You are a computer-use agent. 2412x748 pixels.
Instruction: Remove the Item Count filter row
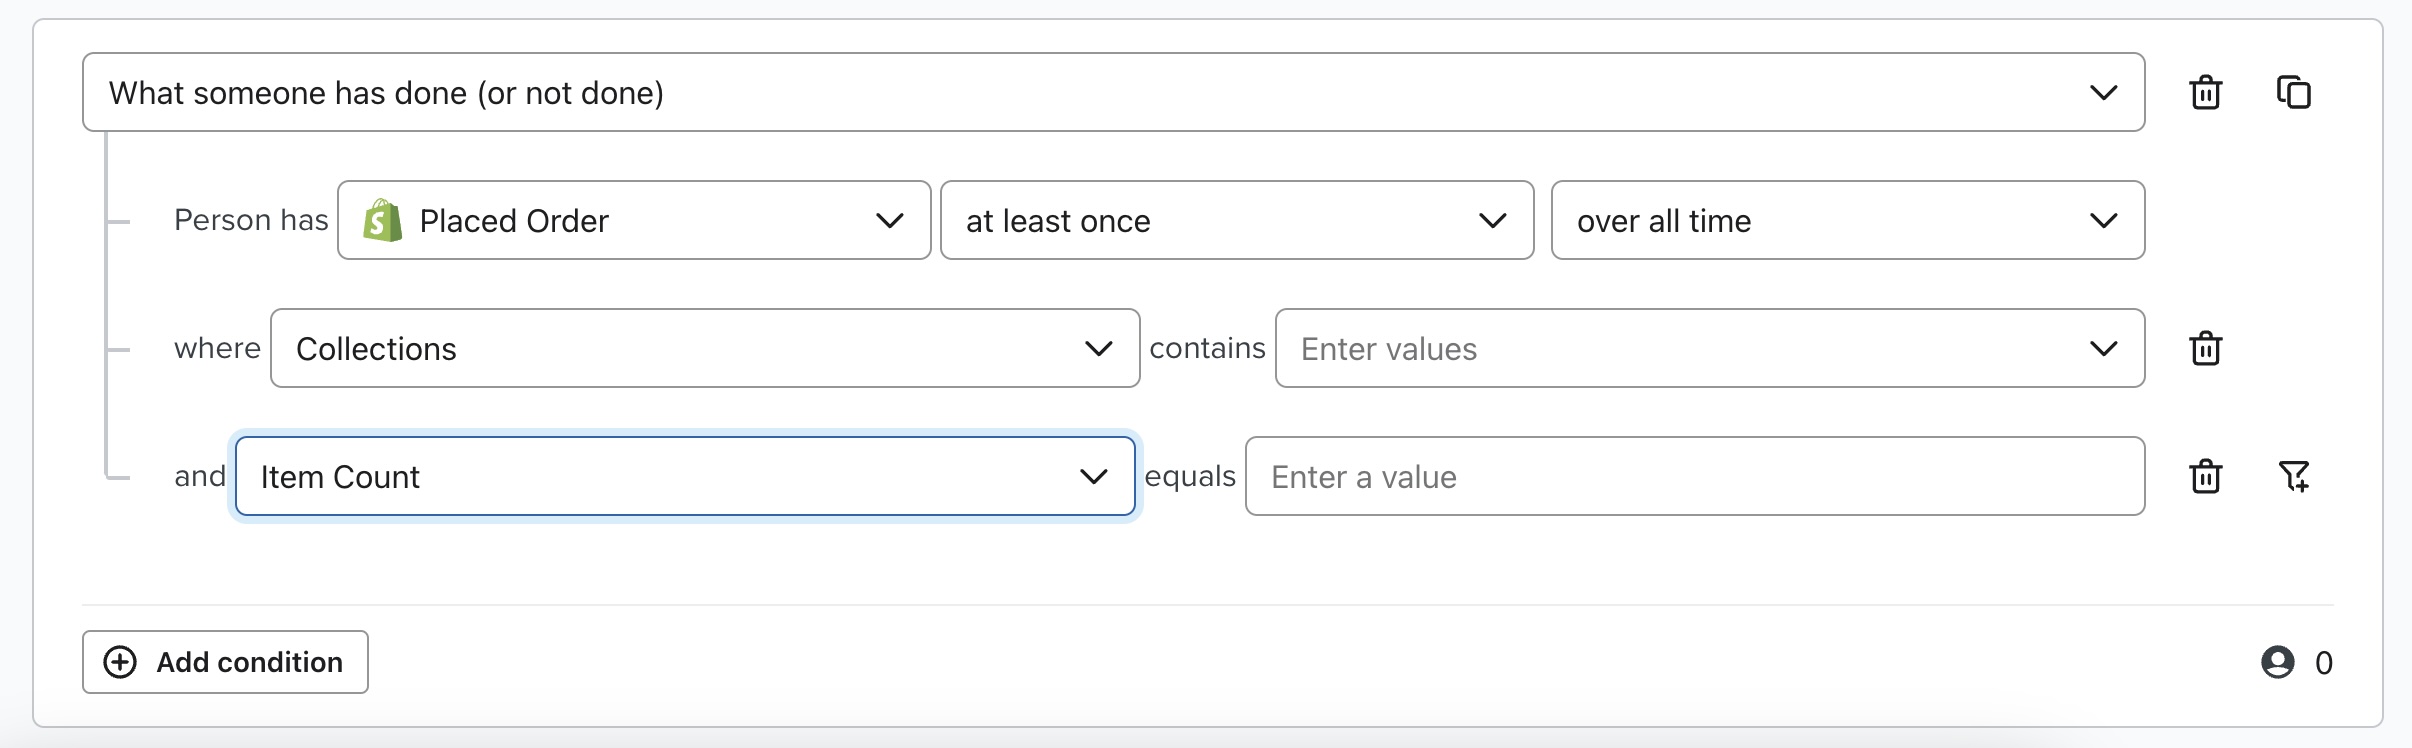coord(2205,476)
